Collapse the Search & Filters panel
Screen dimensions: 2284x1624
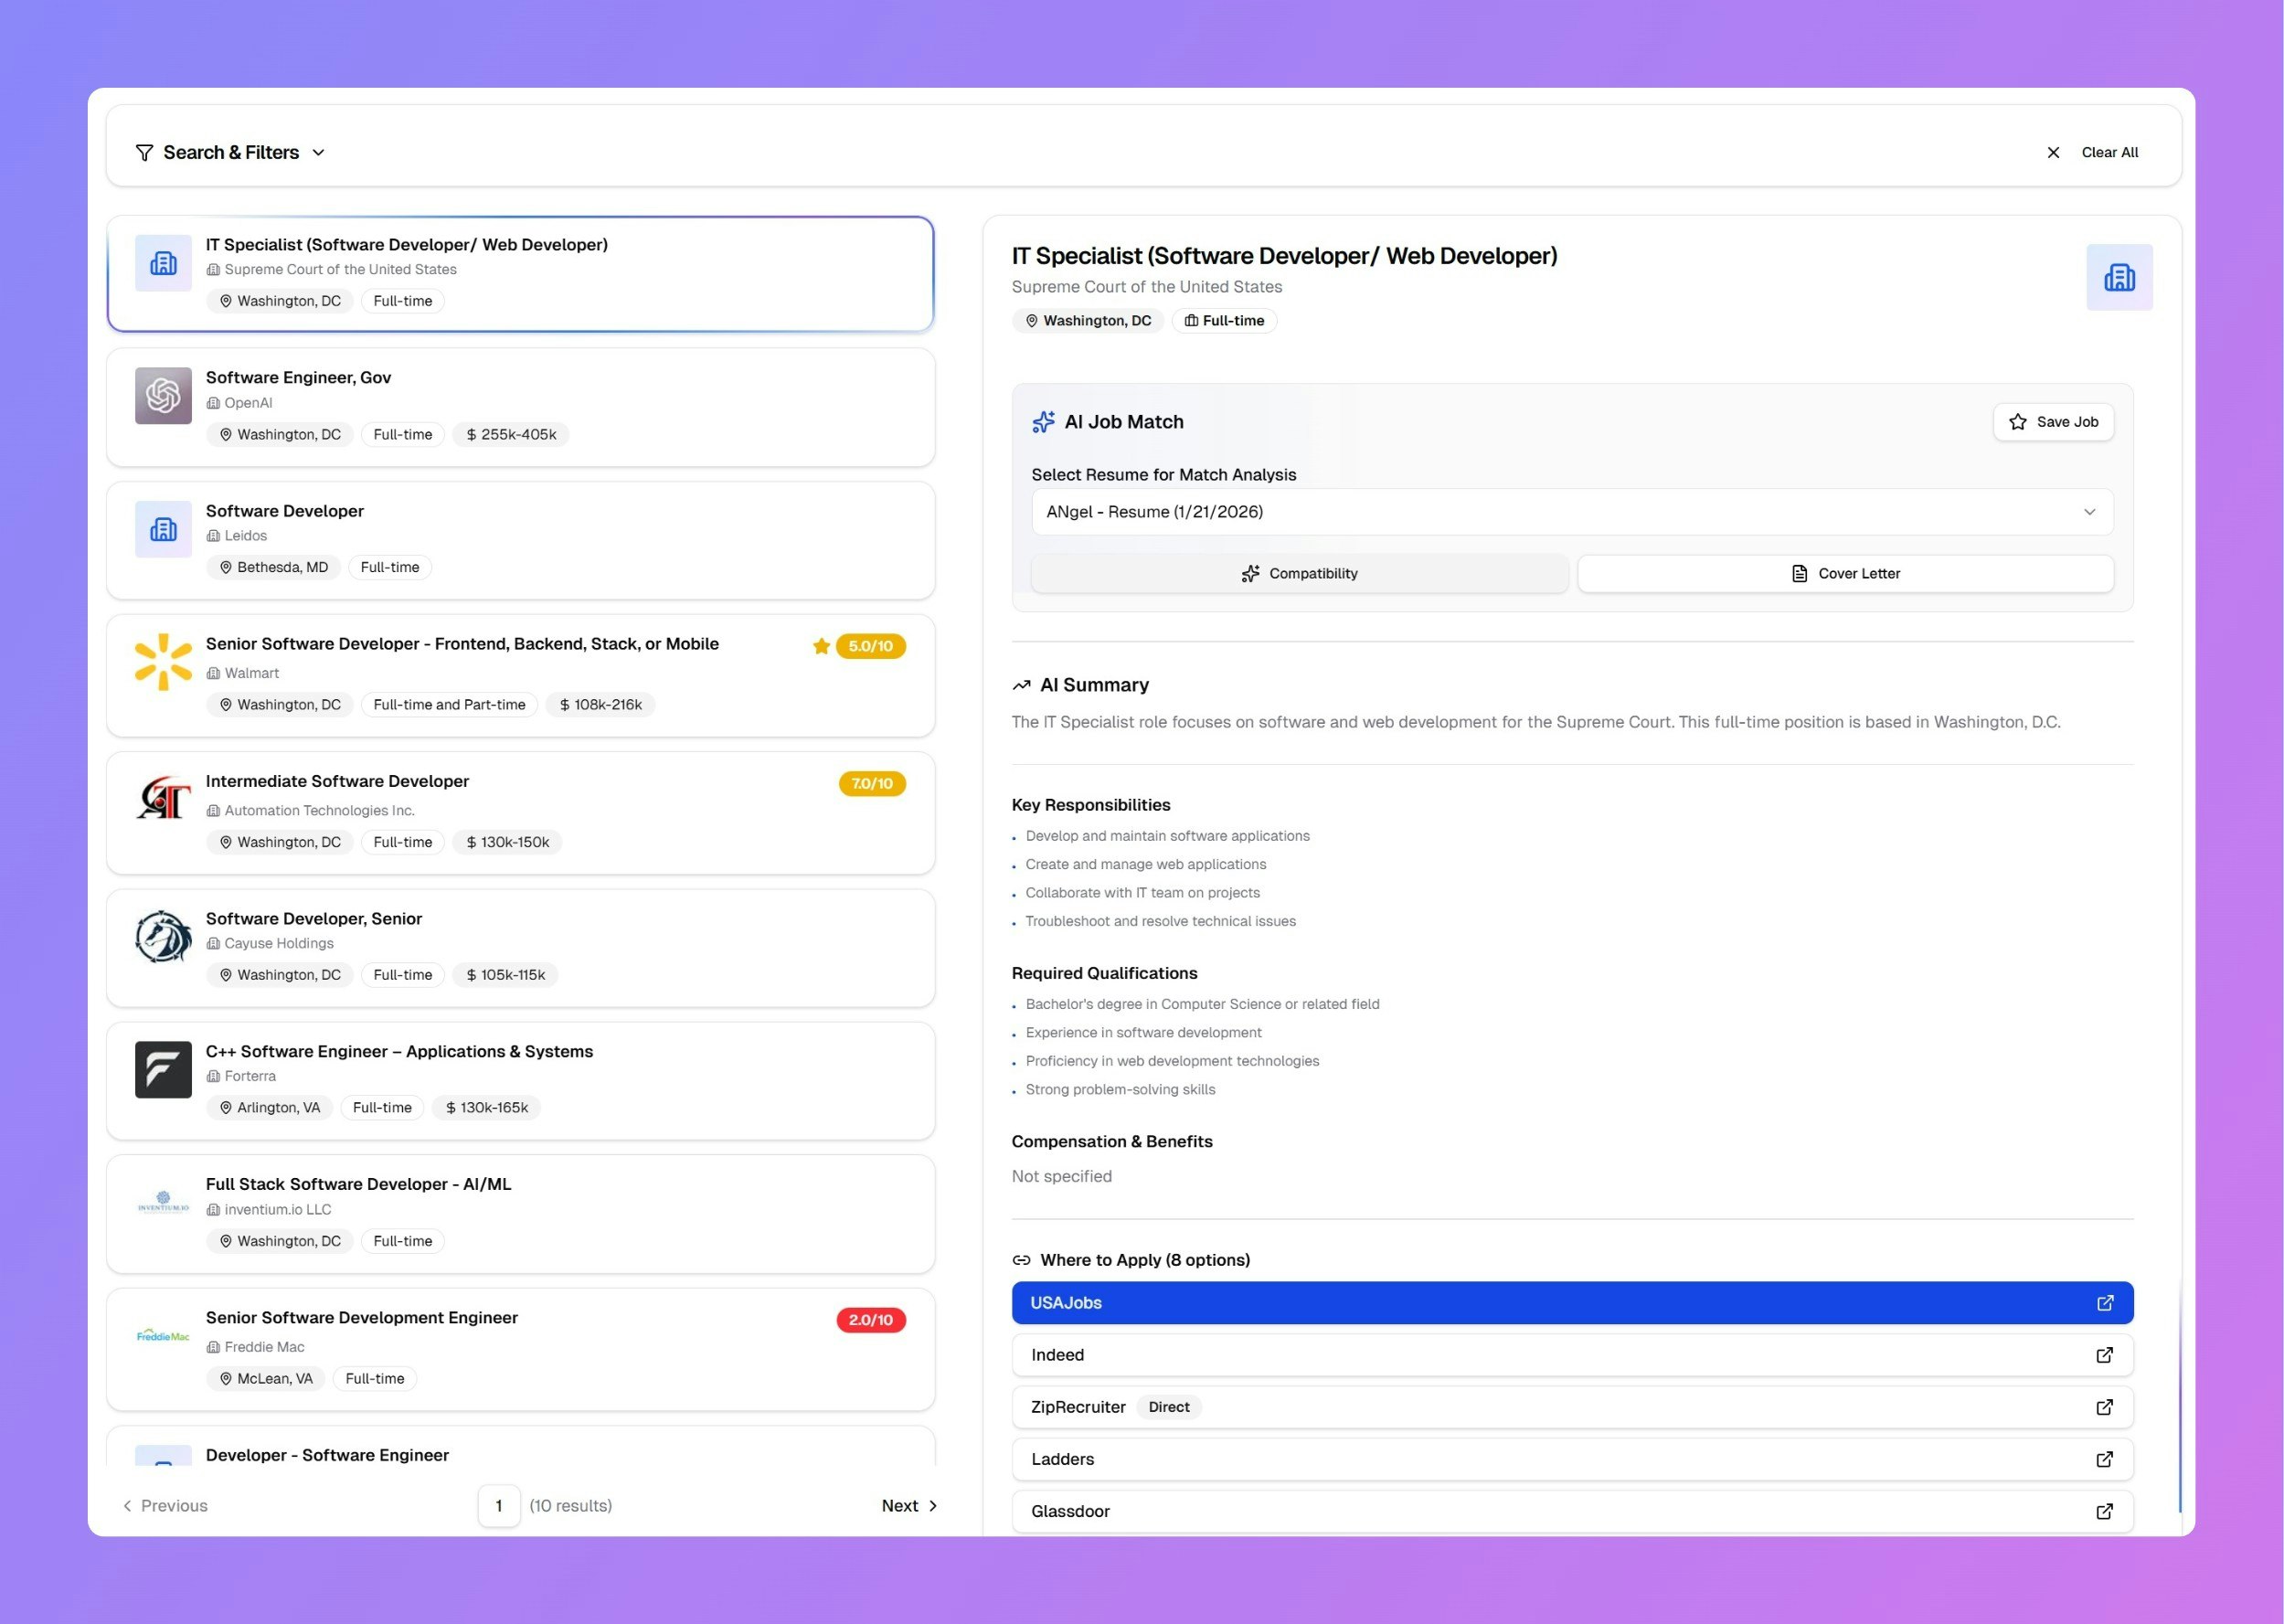318,152
